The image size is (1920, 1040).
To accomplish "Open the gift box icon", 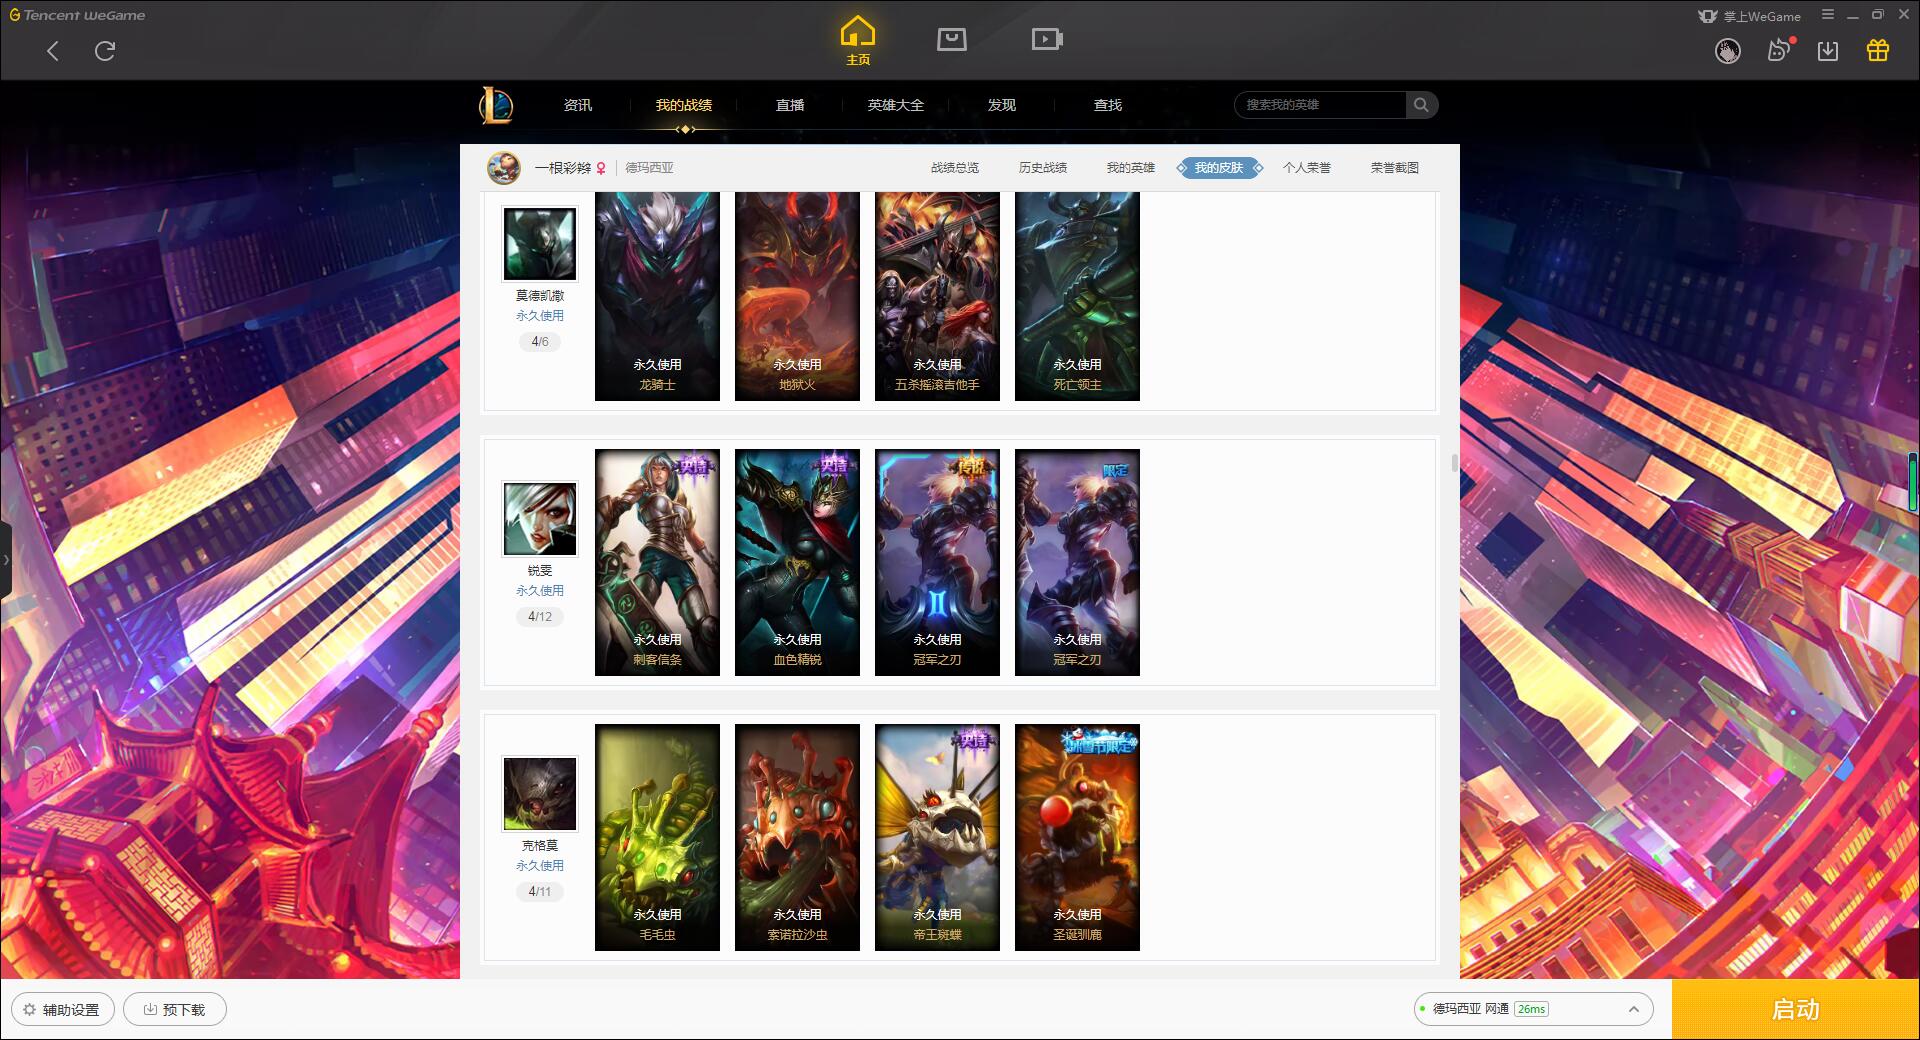I will coord(1878,51).
